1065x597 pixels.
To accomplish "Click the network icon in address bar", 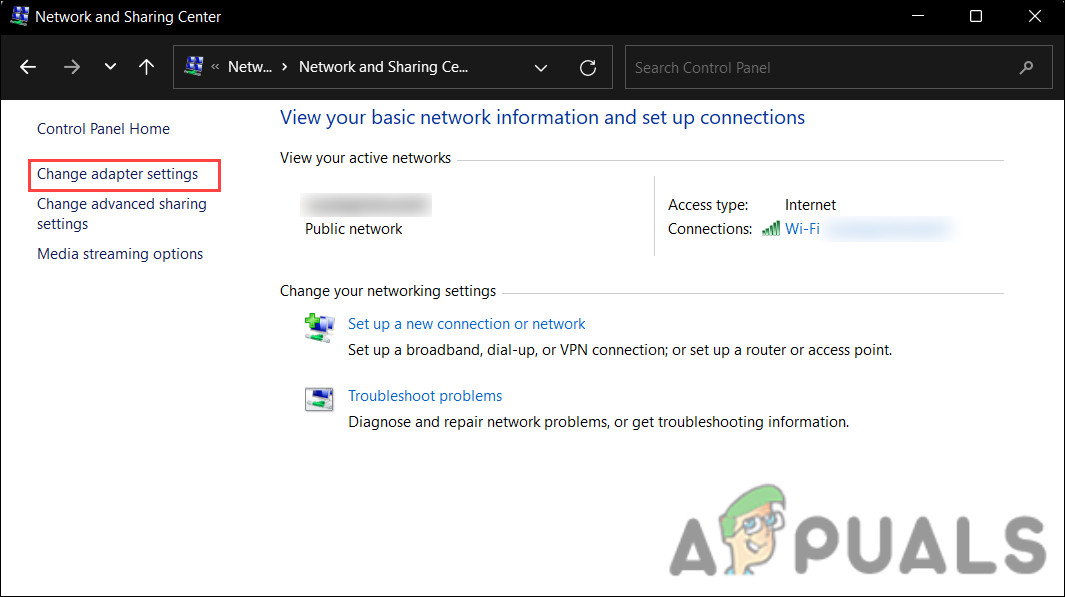I will click(195, 67).
